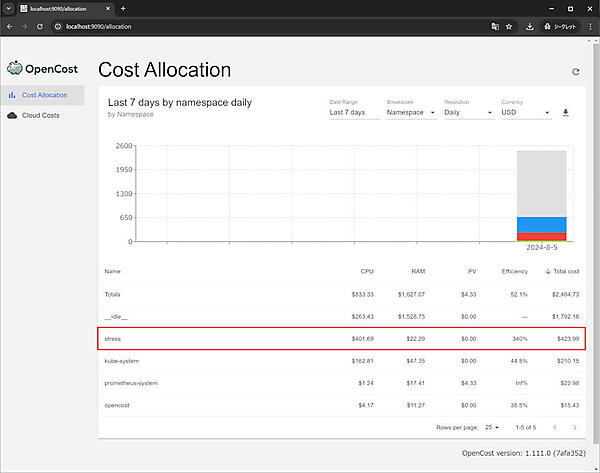Download the cost report as CSV

(566, 112)
